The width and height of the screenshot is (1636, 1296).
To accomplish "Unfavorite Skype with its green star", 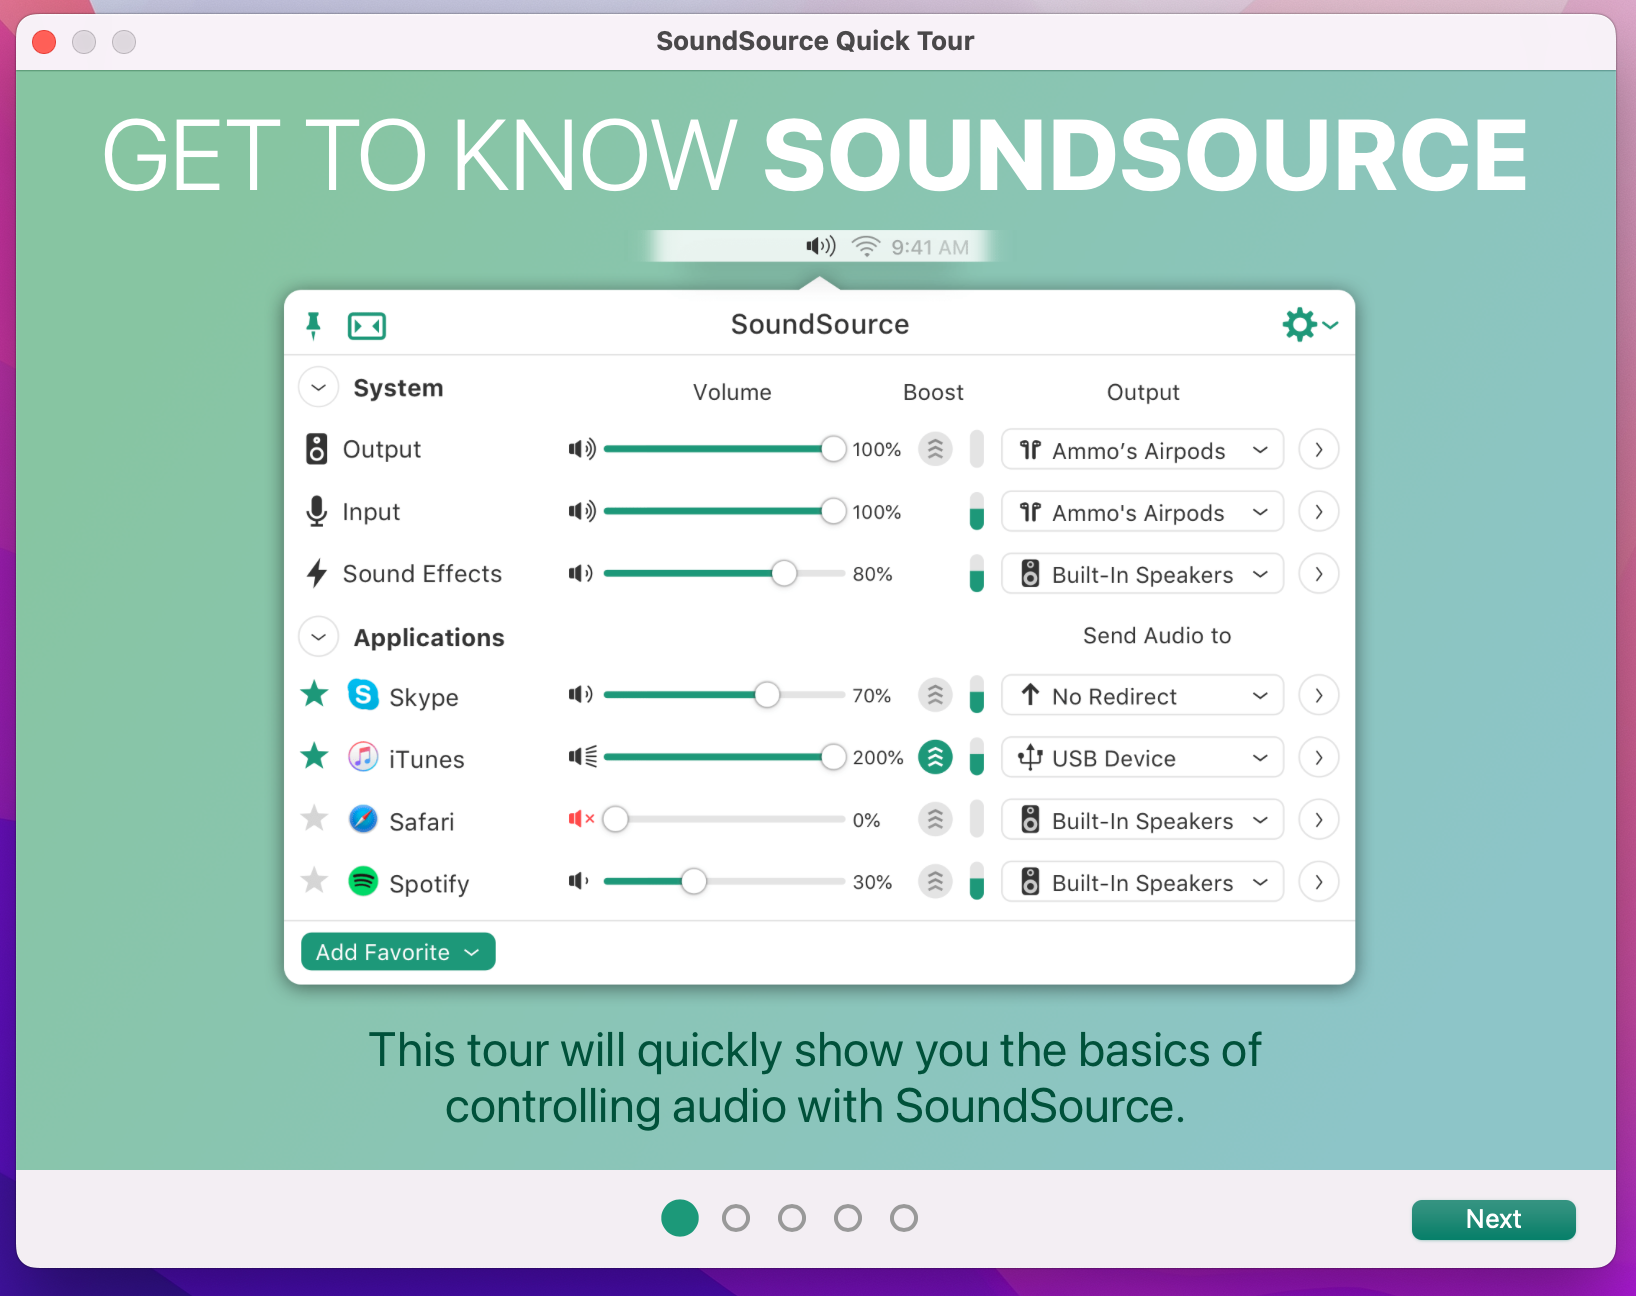I will click(x=315, y=693).
